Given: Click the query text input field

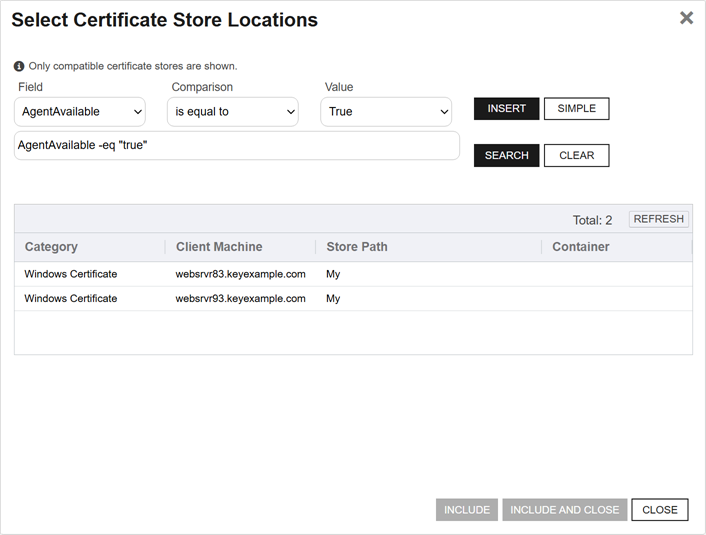Looking at the screenshot, I should coord(237,146).
